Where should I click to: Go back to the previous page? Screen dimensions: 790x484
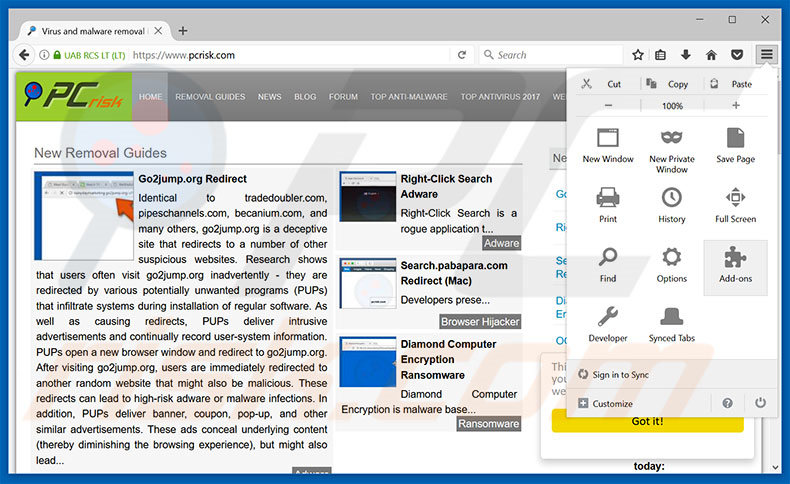pos(23,55)
